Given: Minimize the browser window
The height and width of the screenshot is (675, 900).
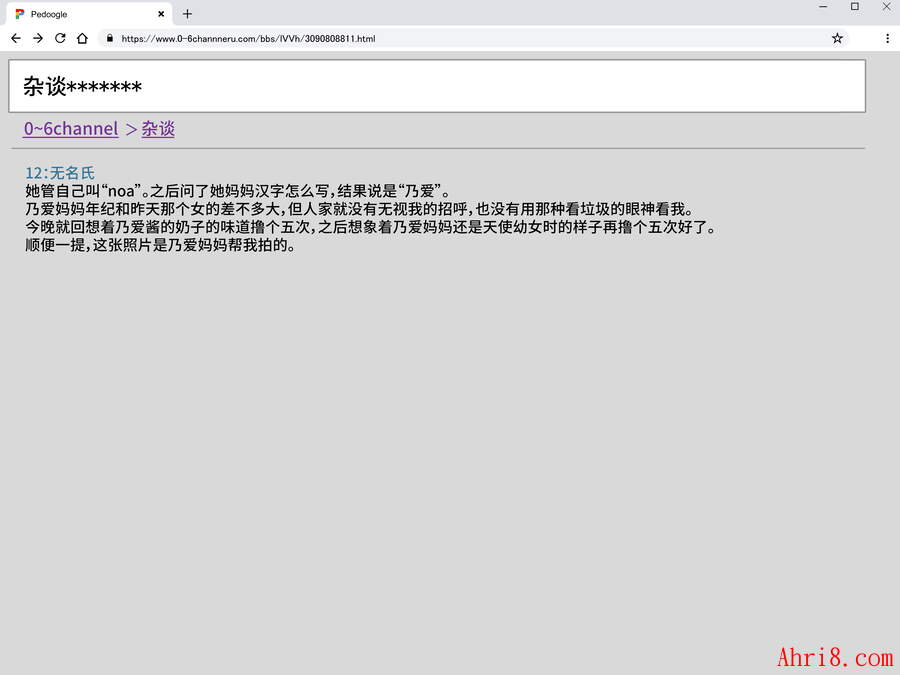Looking at the screenshot, I should [x=823, y=7].
